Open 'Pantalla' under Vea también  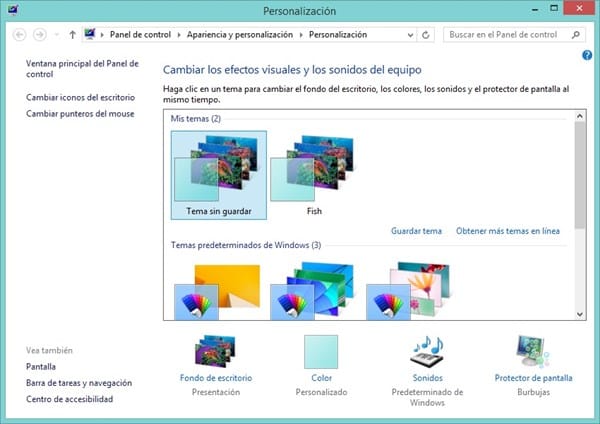tap(41, 367)
